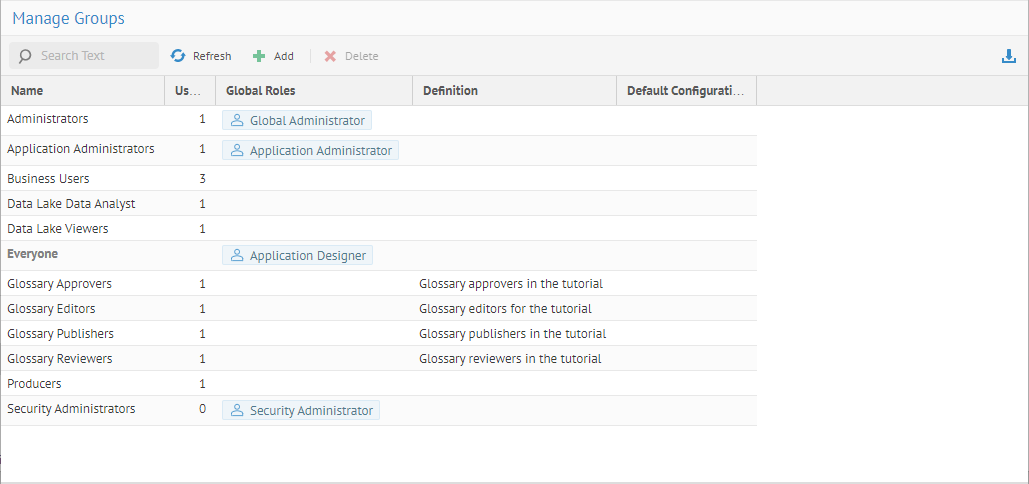Image resolution: width=1029 pixels, height=484 pixels.
Task: Click the green Add plus icon
Action: pyautogui.click(x=259, y=56)
